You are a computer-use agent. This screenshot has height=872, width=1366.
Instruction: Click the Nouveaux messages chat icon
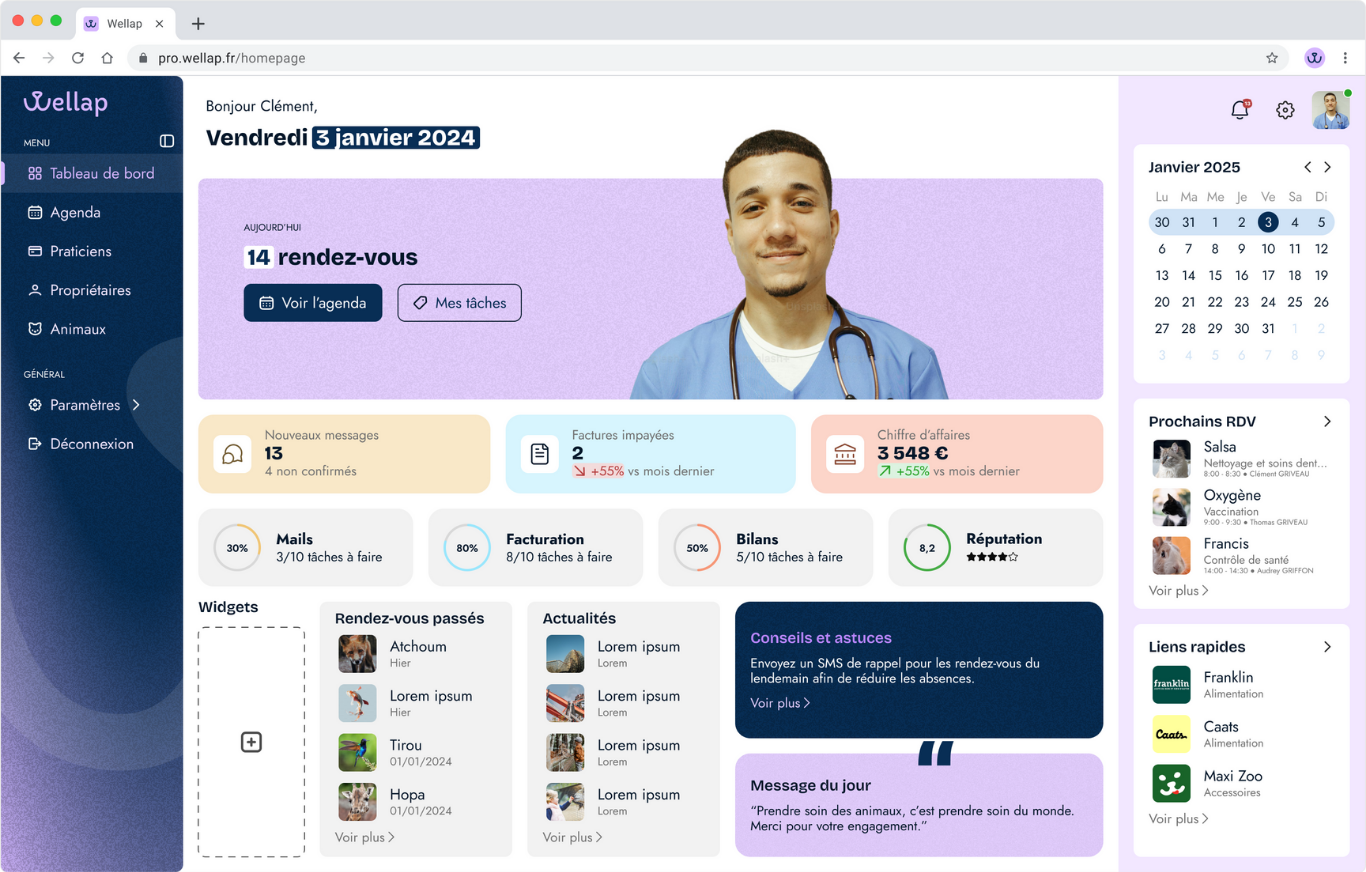point(232,454)
